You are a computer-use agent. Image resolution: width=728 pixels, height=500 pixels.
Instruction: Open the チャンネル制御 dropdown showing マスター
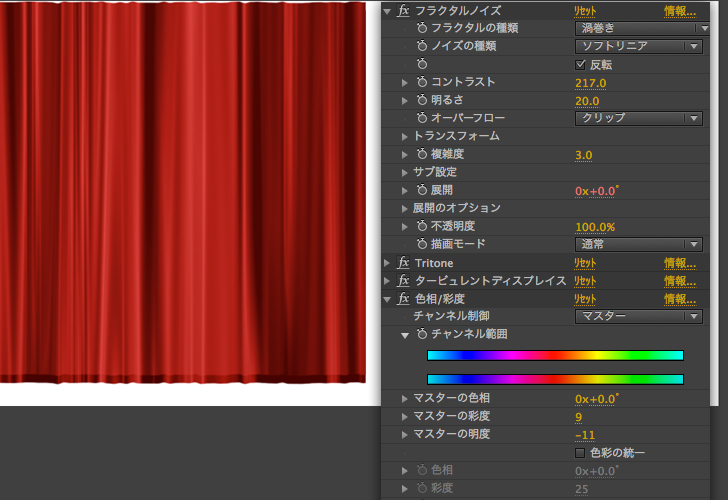[640, 317]
